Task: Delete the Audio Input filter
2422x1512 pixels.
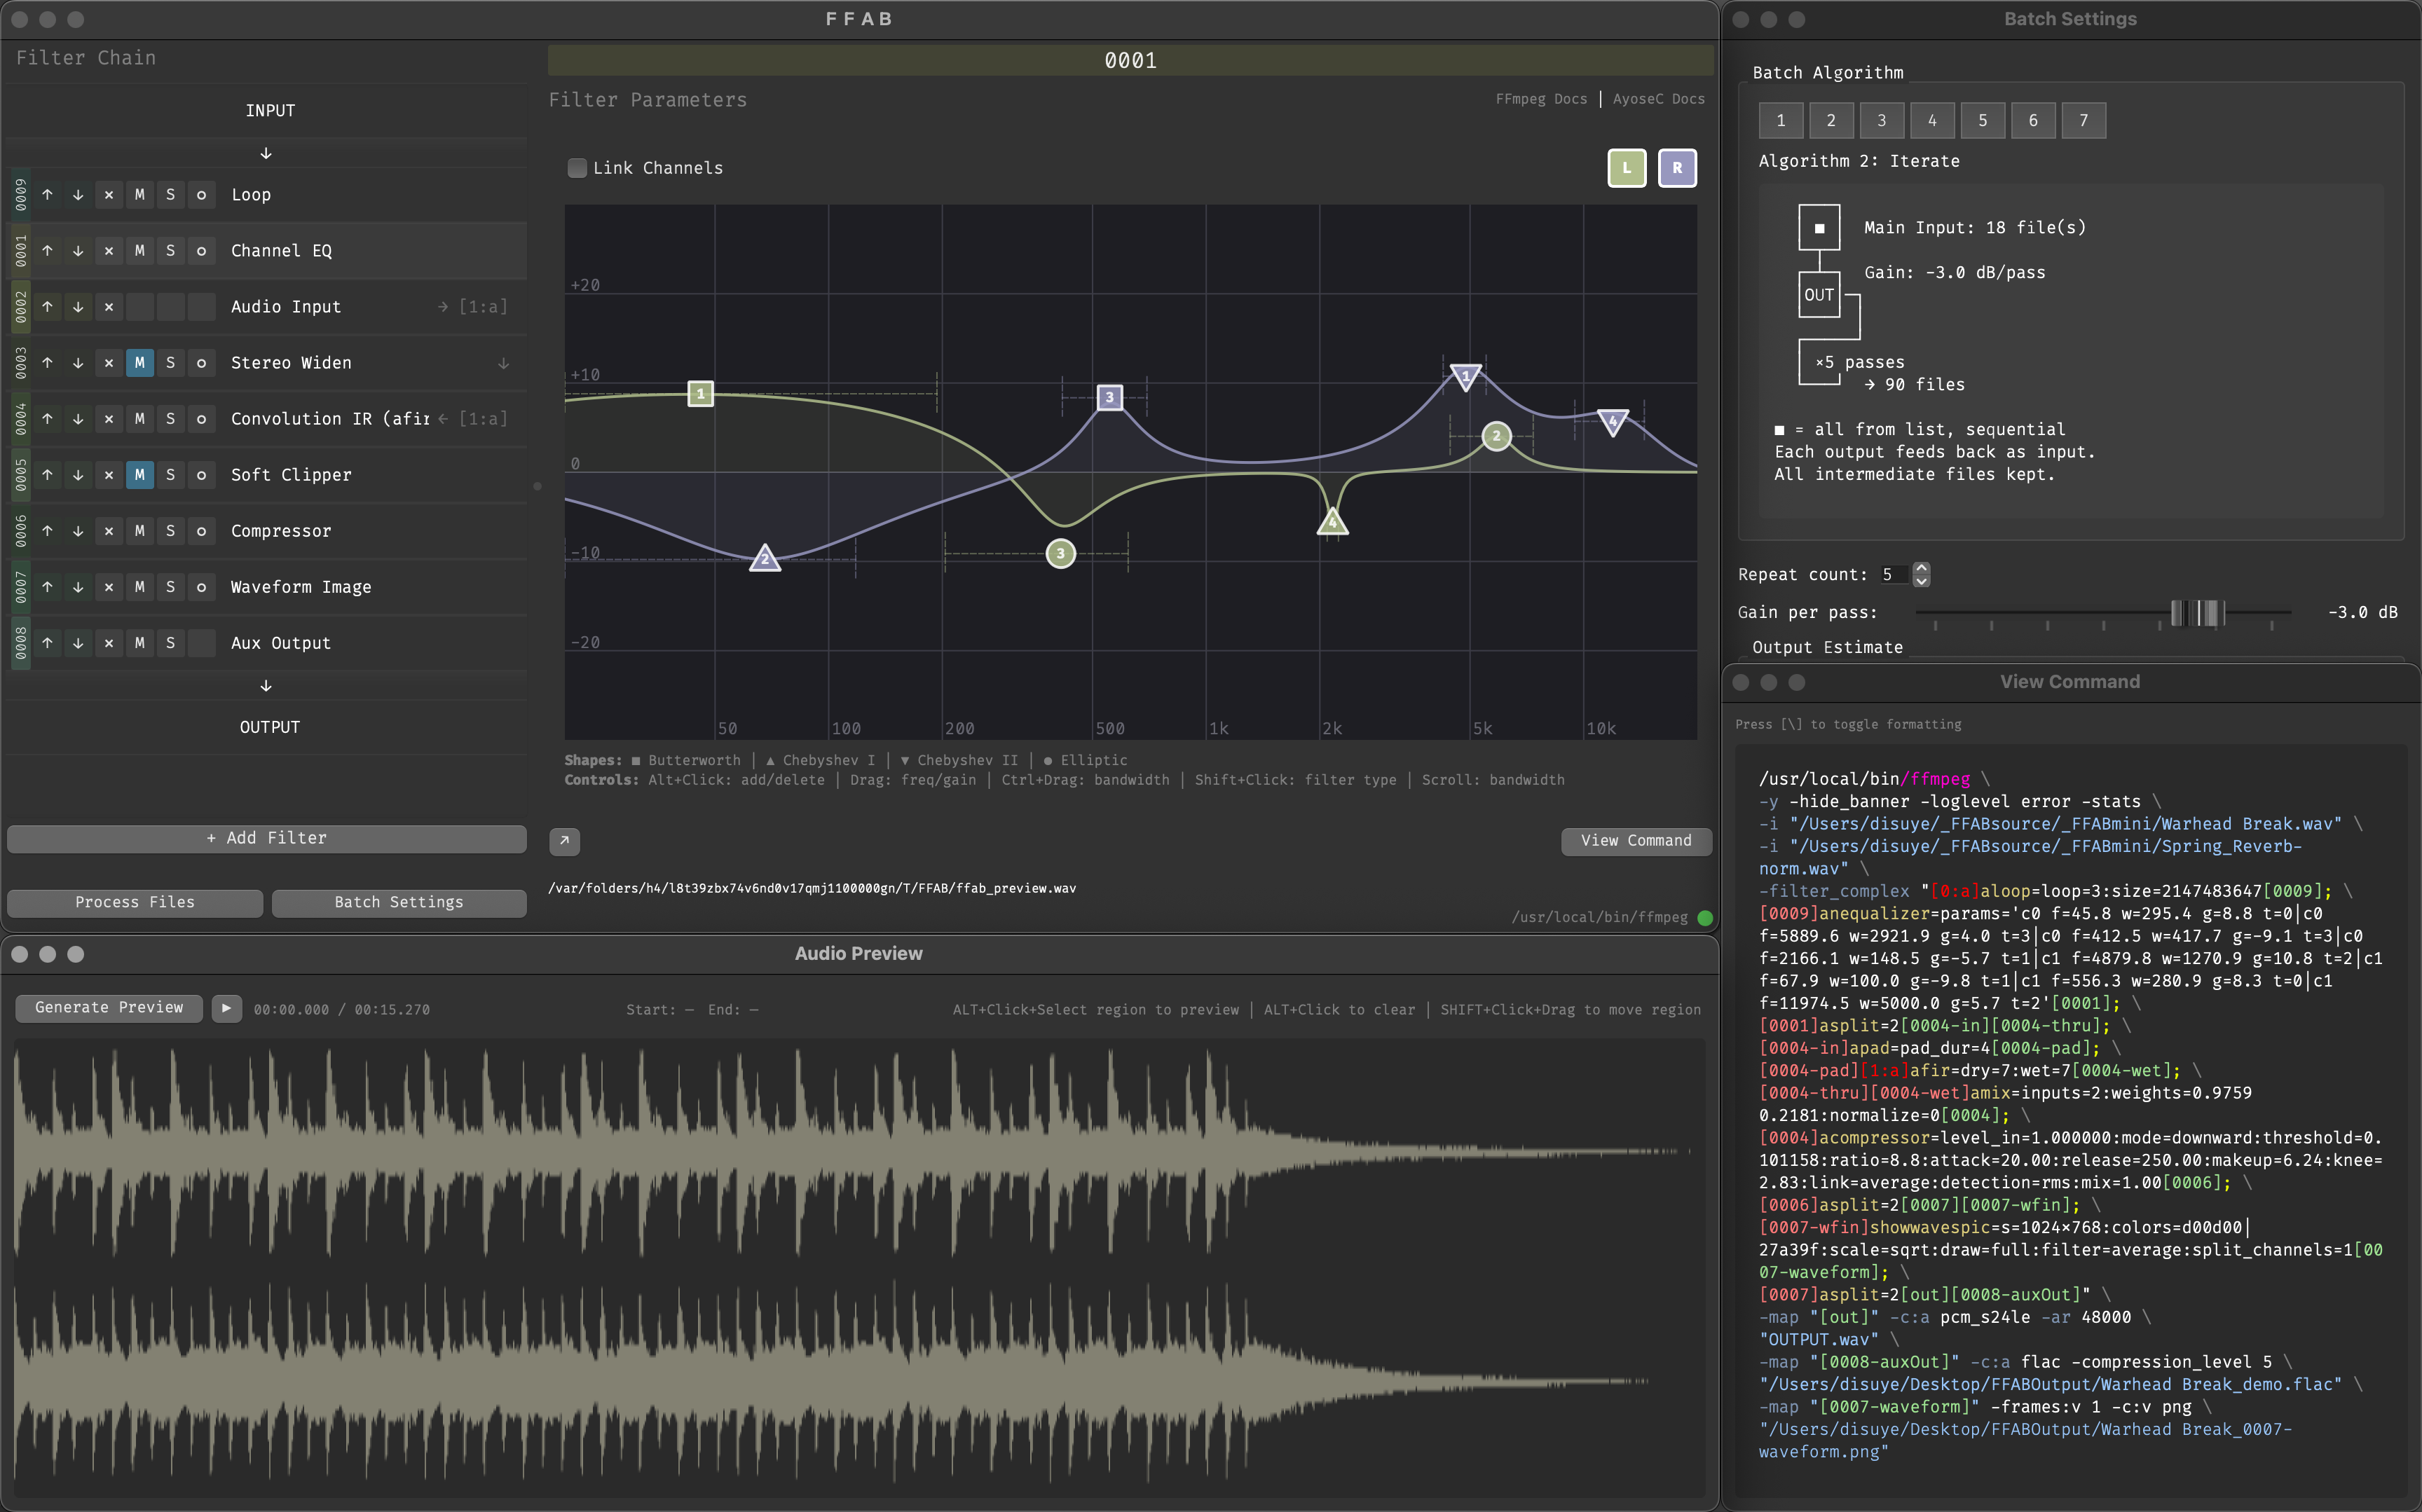Action: pos(109,307)
